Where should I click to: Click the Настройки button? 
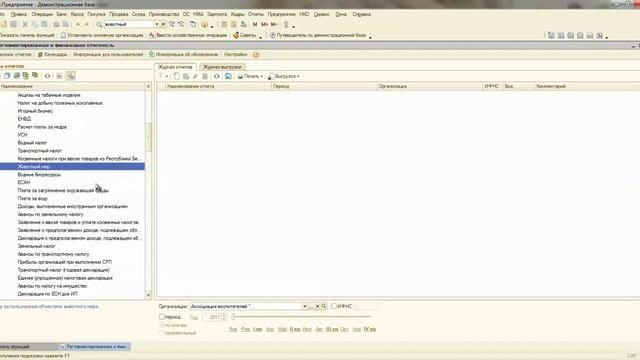pos(236,55)
